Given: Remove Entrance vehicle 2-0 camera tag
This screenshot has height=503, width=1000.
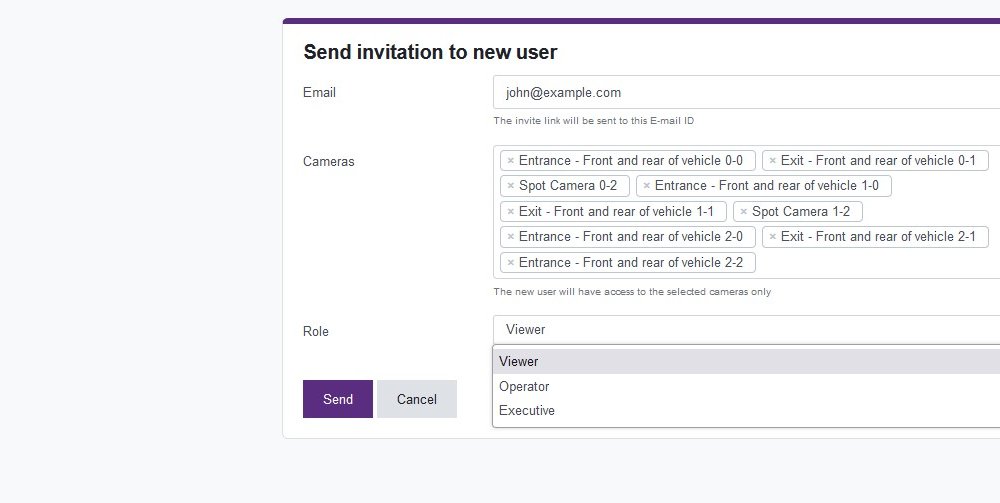Looking at the screenshot, I should click(x=510, y=237).
